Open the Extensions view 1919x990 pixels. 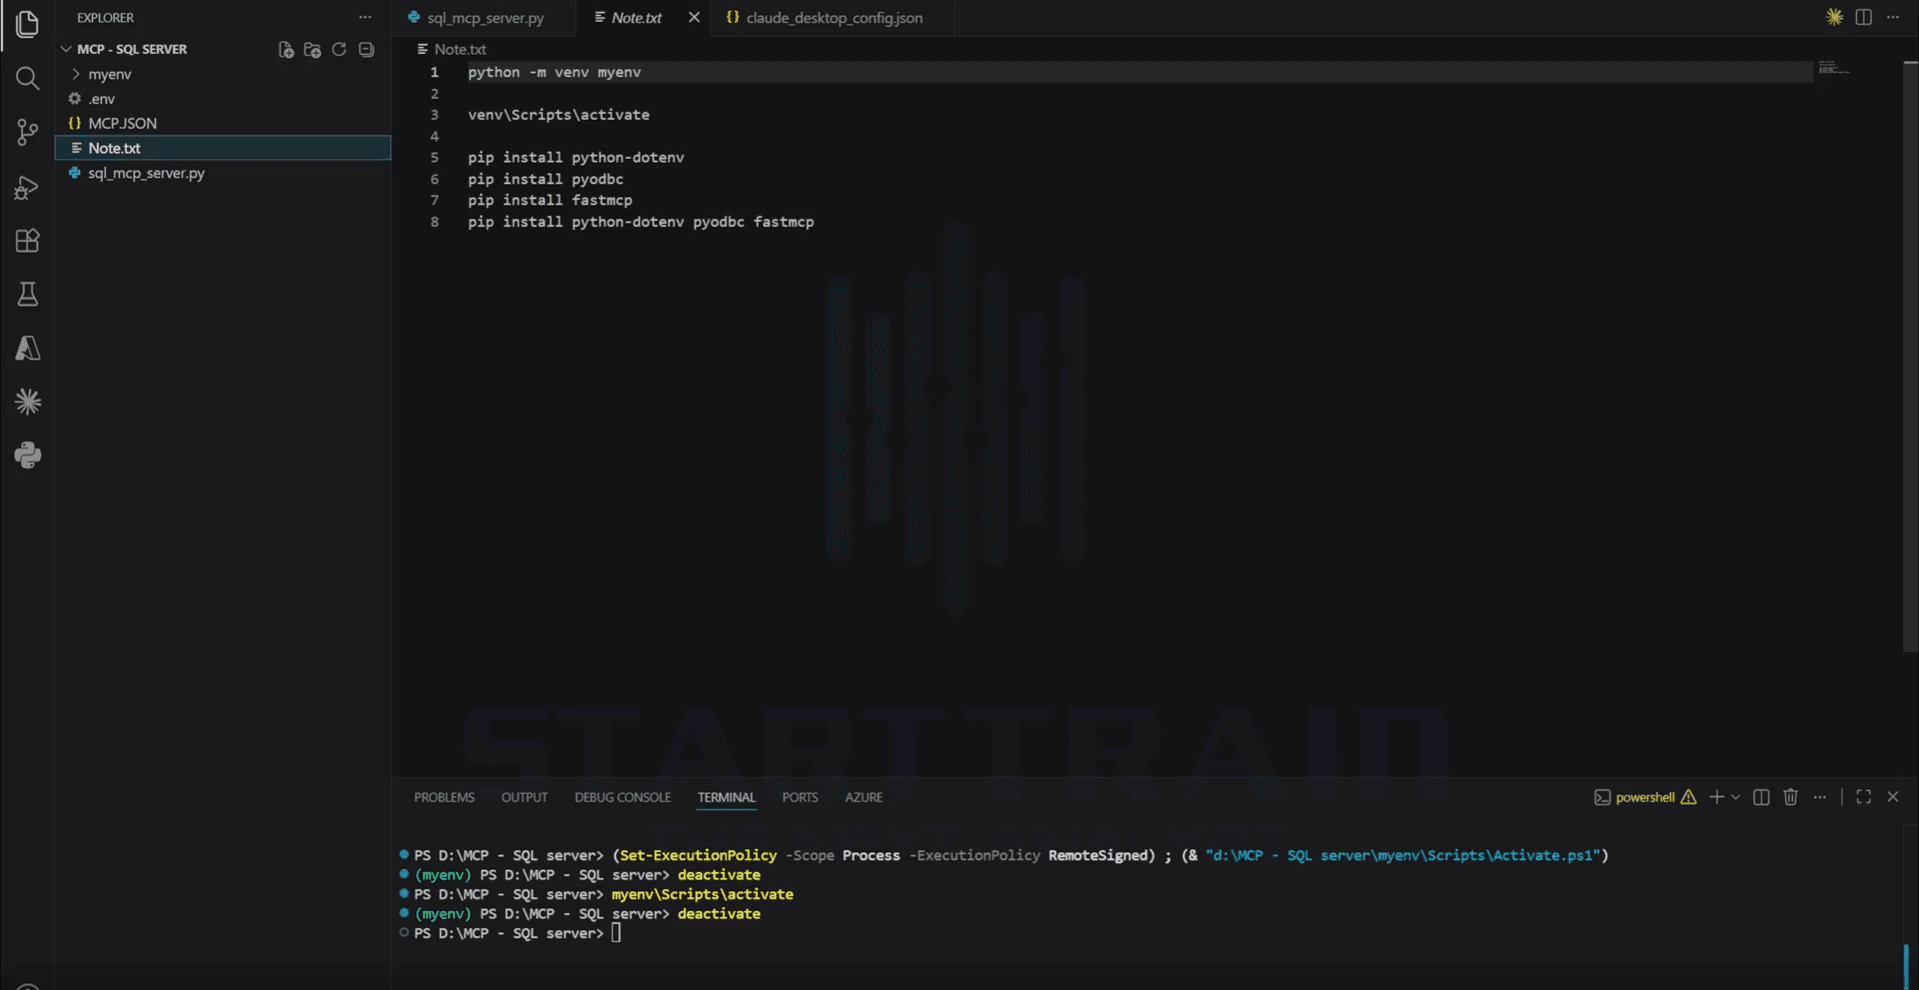pyautogui.click(x=27, y=241)
